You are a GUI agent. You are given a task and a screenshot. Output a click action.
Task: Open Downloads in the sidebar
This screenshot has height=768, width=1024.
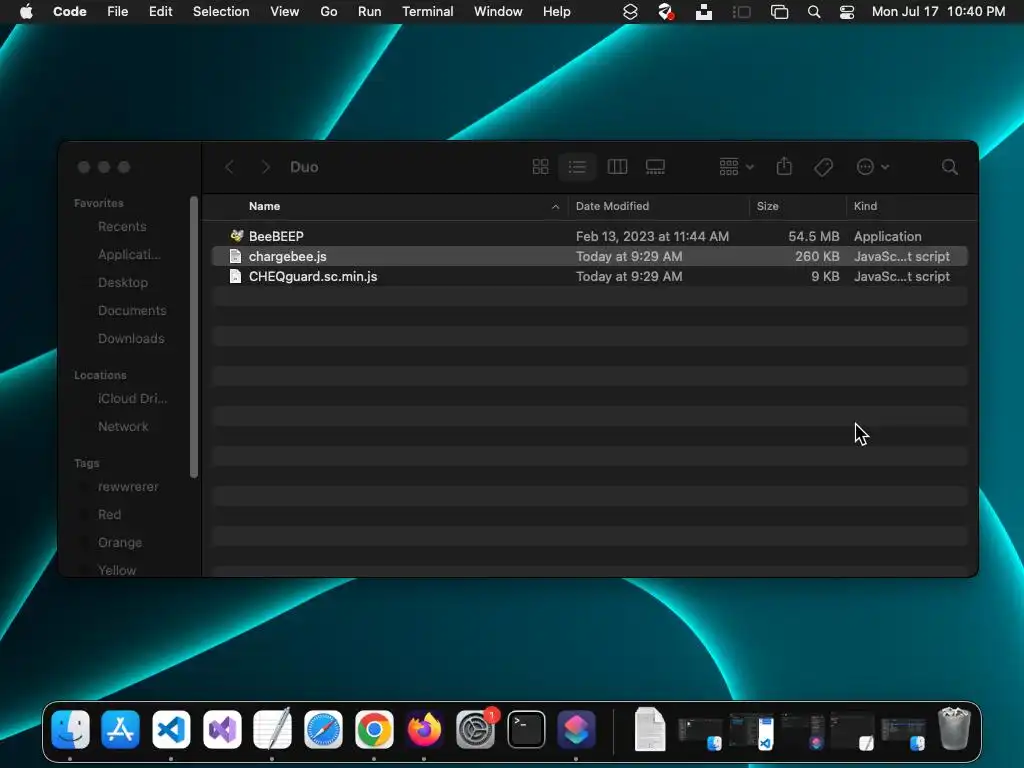[x=131, y=339]
